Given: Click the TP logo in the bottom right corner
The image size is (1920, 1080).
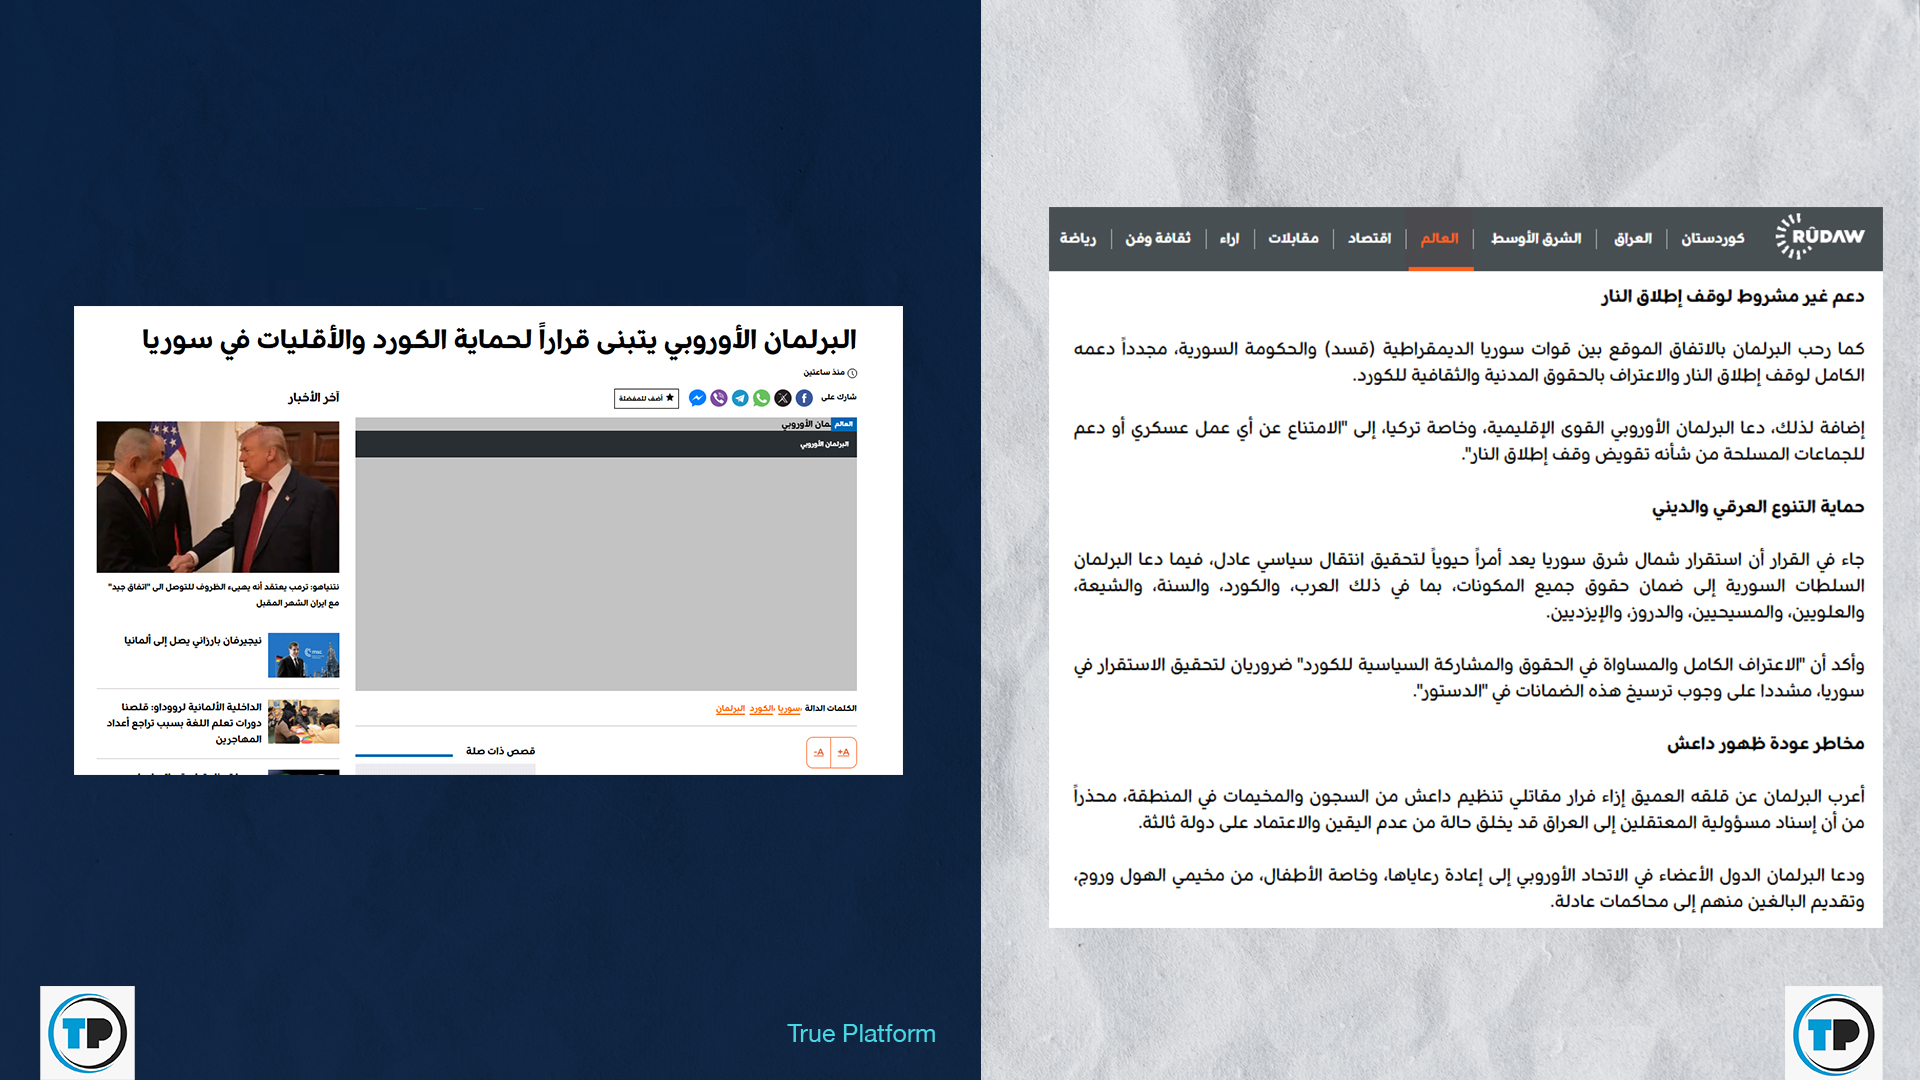Looking at the screenshot, I should point(1833,1033).
